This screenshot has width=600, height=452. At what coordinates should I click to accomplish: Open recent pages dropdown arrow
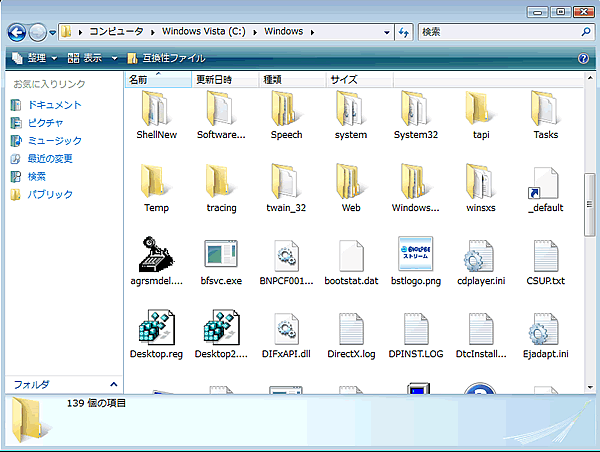(52, 33)
